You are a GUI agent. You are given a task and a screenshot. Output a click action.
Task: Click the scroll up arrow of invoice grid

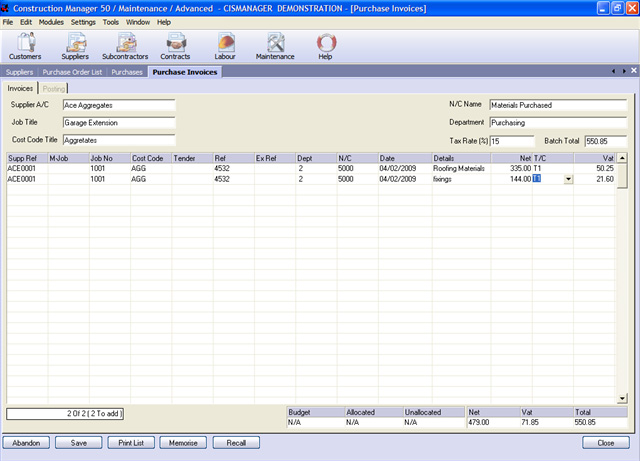coord(622,158)
